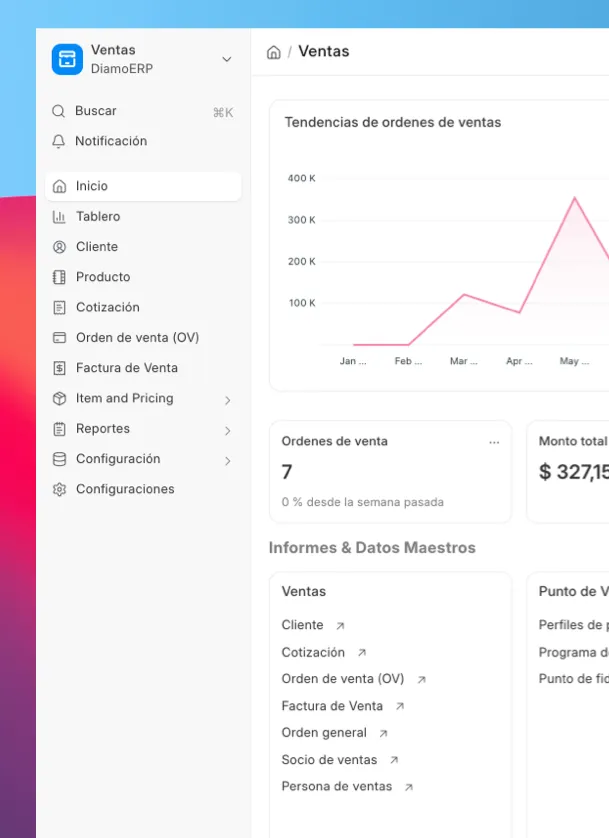This screenshot has width=609, height=838.
Task: Click the Cliente person icon
Action: pyautogui.click(x=59, y=247)
